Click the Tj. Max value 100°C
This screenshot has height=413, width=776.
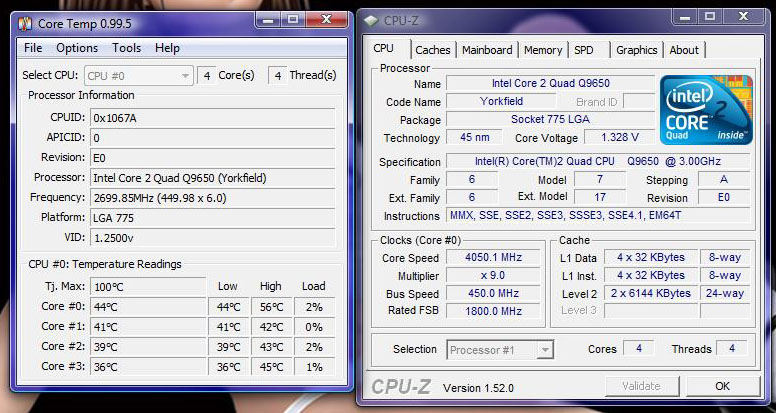tap(148, 286)
